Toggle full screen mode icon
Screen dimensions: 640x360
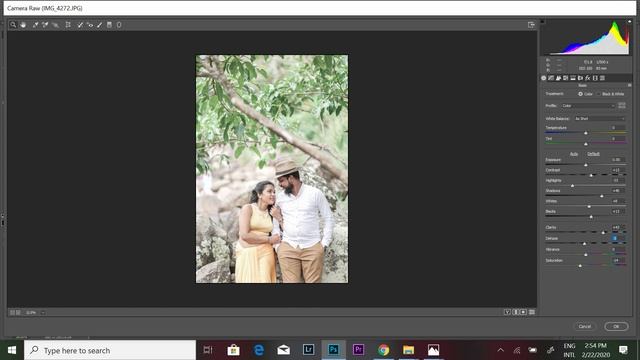(x=531, y=25)
